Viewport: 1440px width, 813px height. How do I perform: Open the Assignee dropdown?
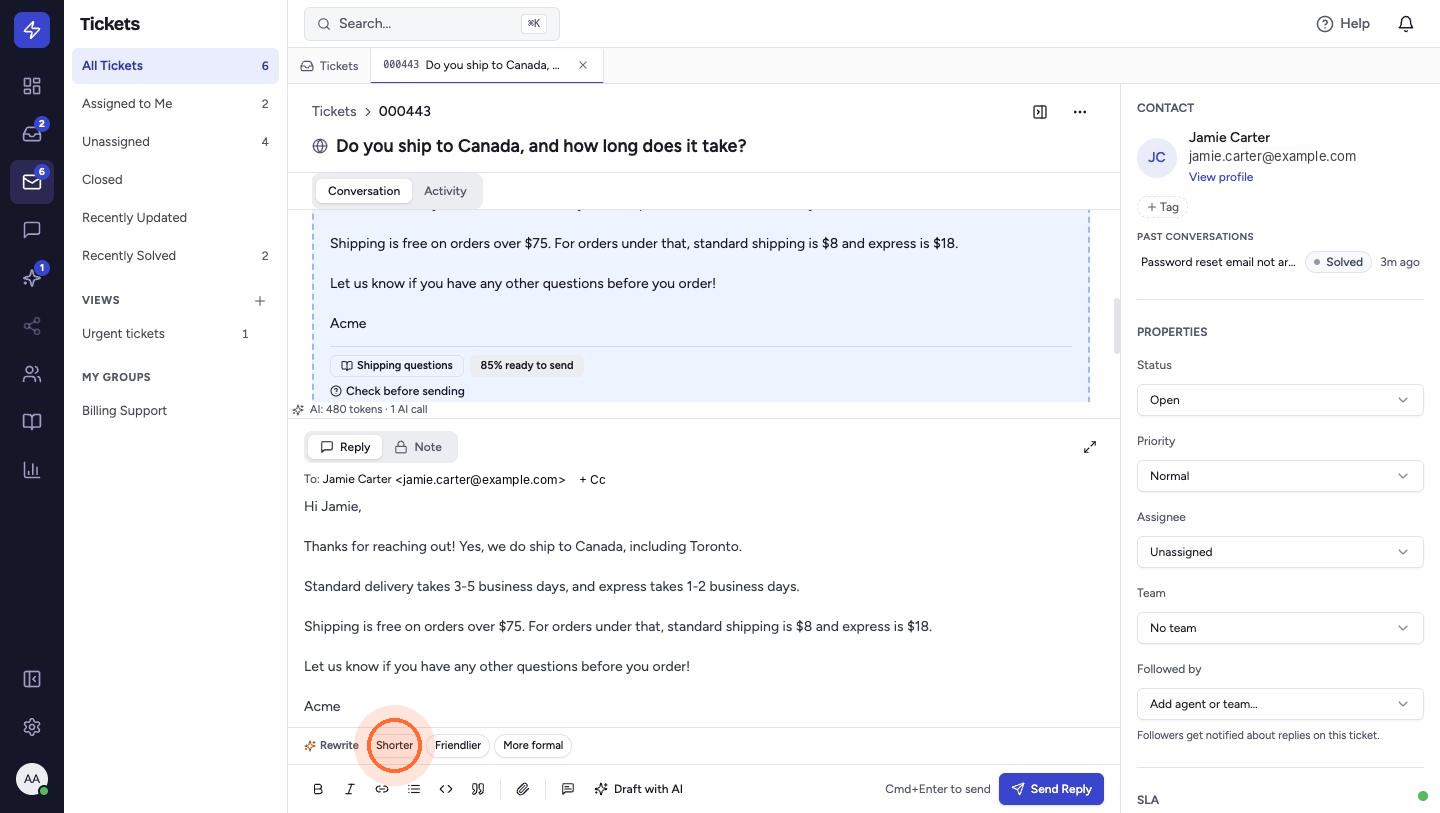pyautogui.click(x=1280, y=552)
